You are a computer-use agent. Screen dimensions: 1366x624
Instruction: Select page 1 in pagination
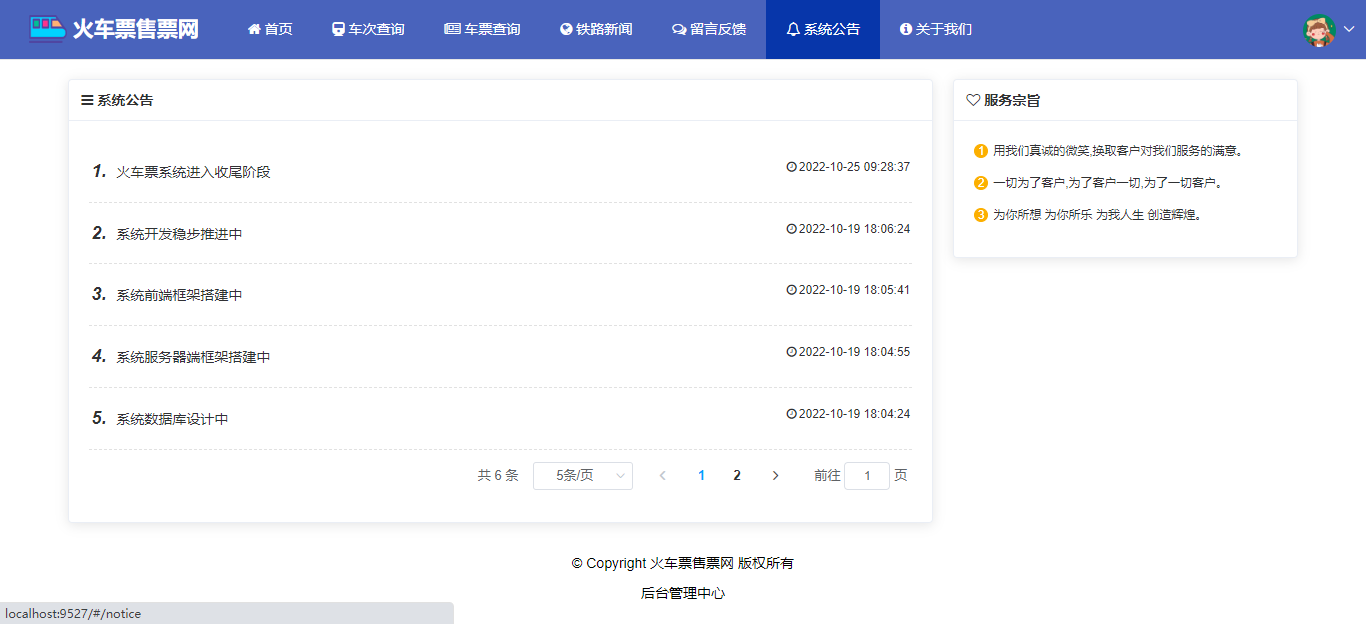coord(701,476)
